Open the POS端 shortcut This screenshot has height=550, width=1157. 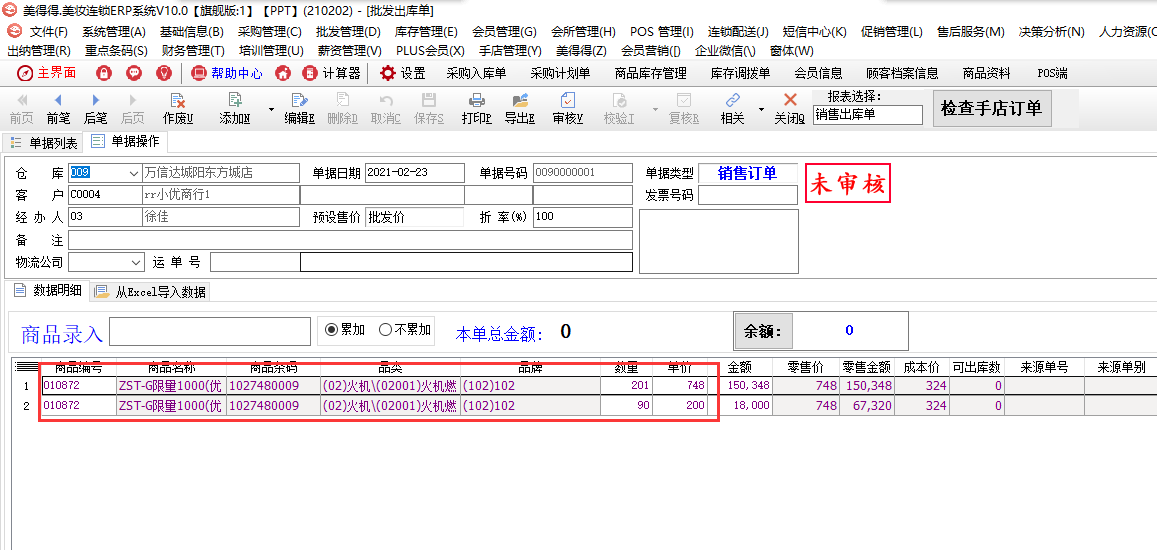(x=1052, y=73)
